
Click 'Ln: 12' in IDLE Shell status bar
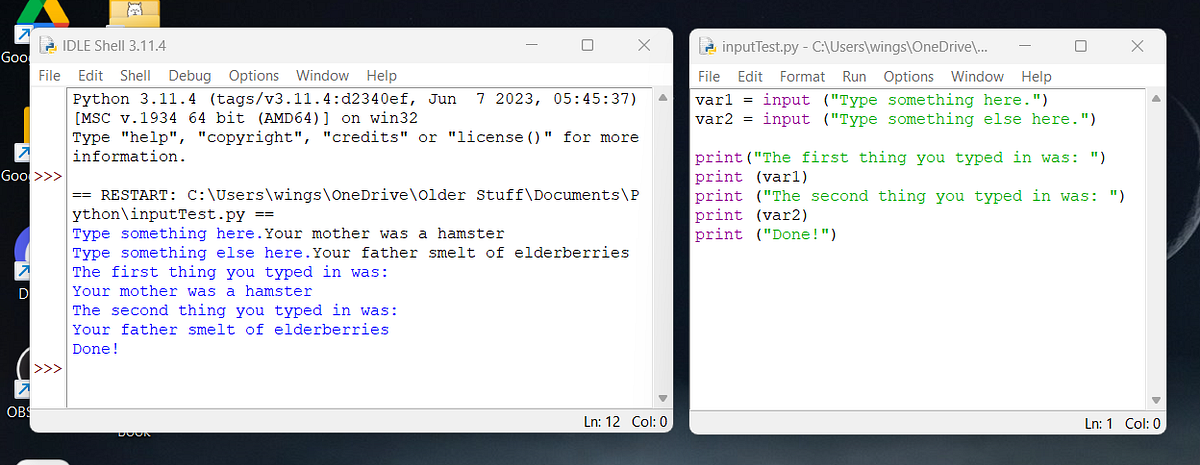click(603, 421)
